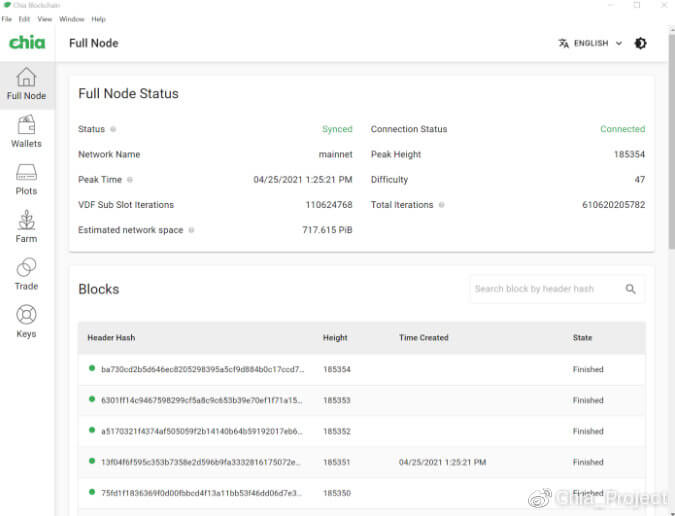Open the Edit menu

pyautogui.click(x=24, y=19)
